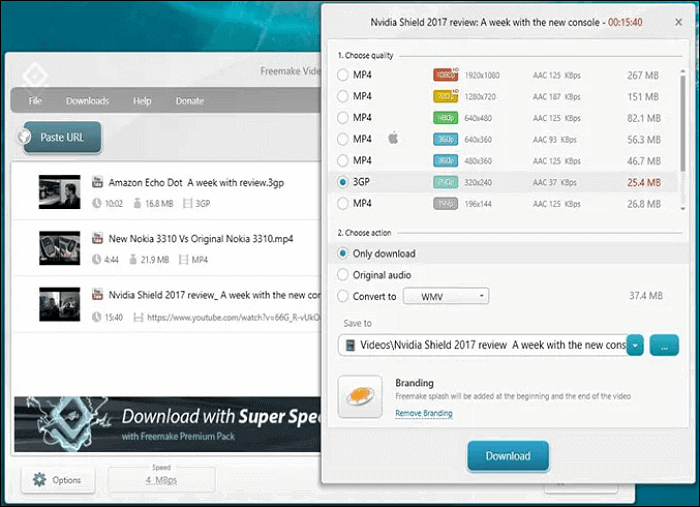This screenshot has height=507, width=700.
Task: Choose the Convert to radio button
Action: pyautogui.click(x=344, y=296)
